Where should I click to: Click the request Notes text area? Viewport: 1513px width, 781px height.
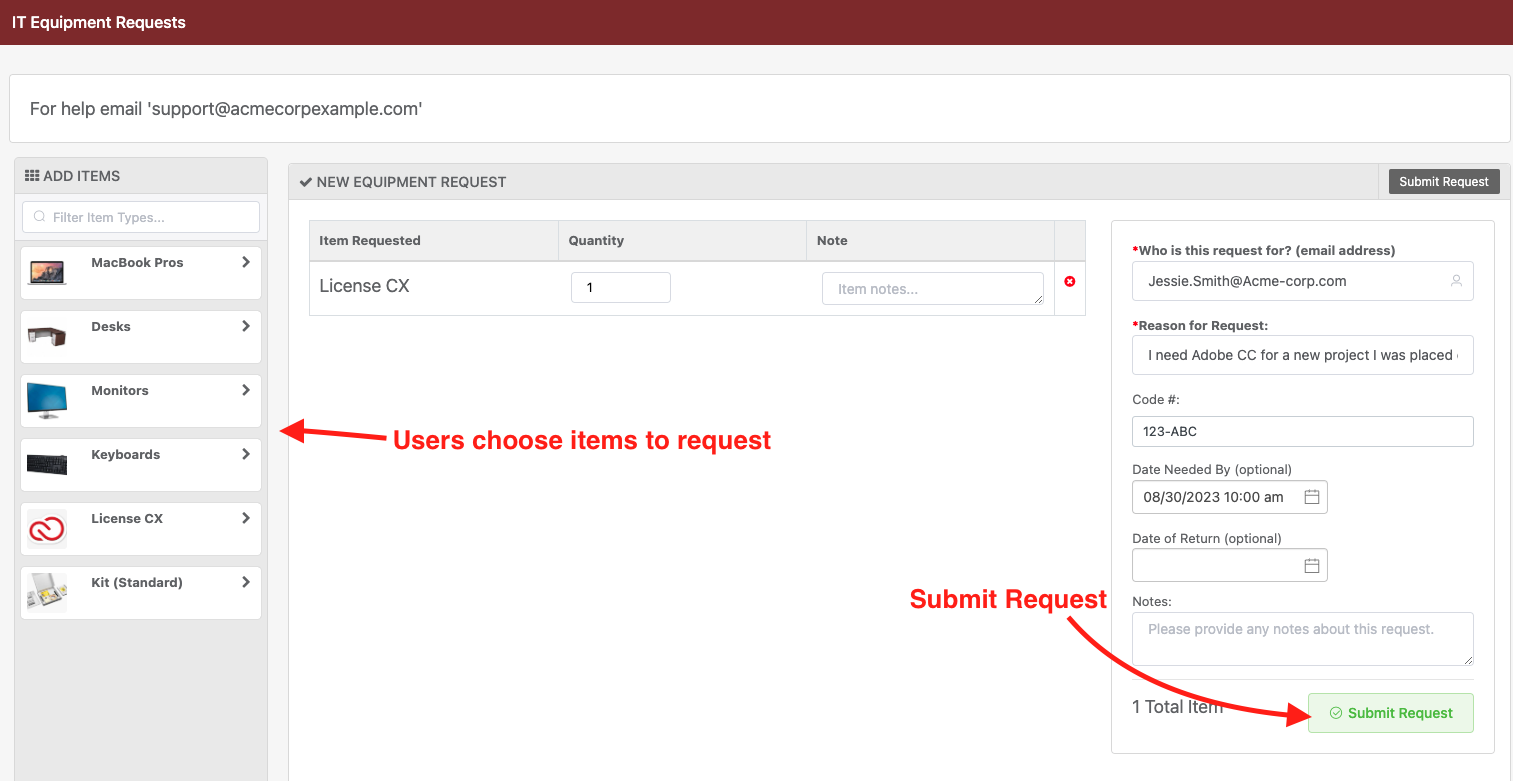[x=1303, y=639]
